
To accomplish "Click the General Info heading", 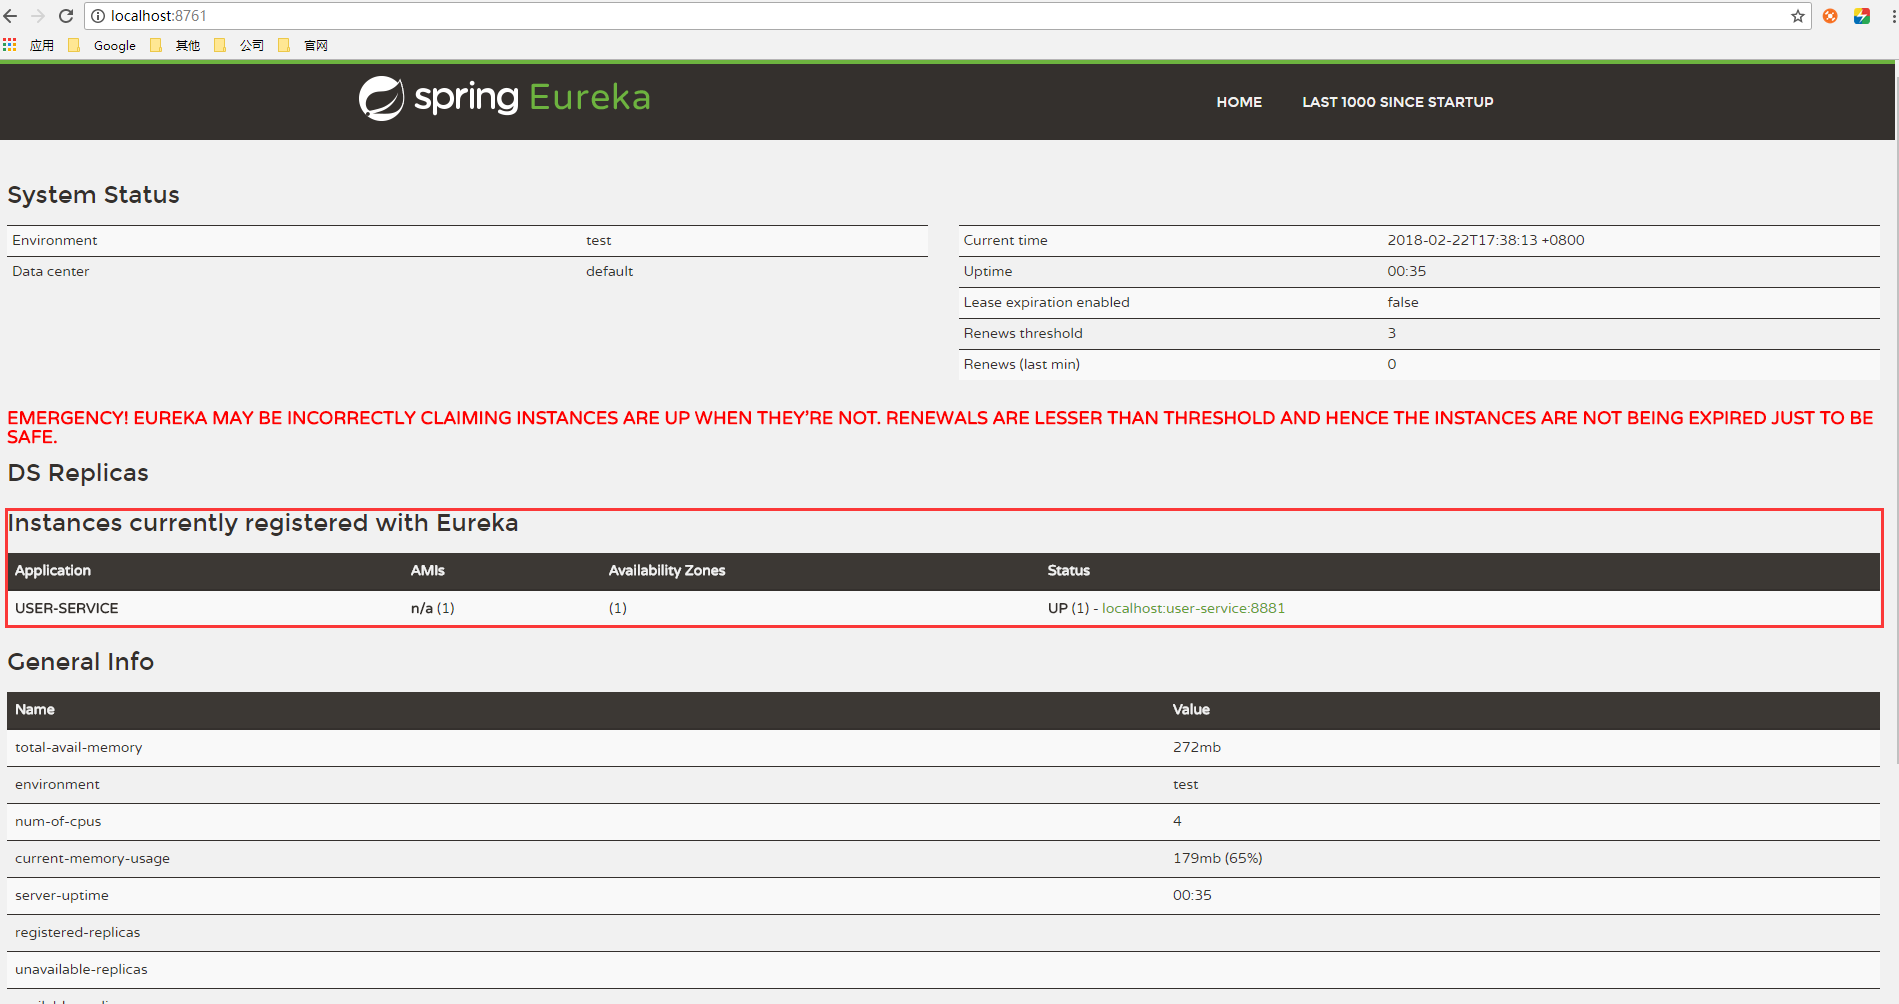I will (x=81, y=662).
